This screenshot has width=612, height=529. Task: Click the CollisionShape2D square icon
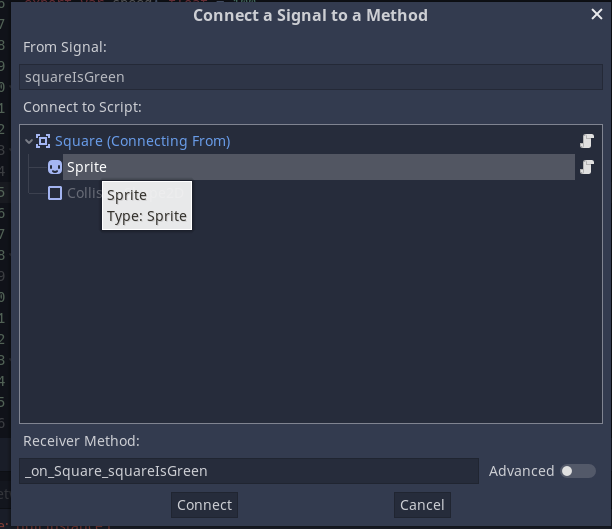[55, 193]
